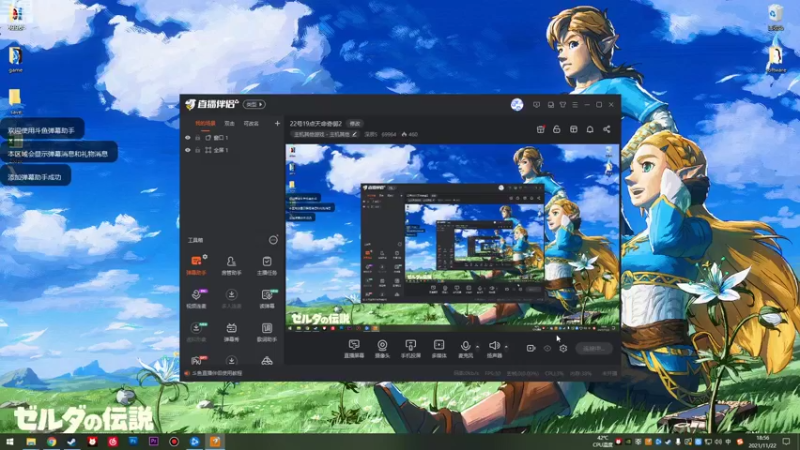Image resolution: width=800 pixels, height=450 pixels.
Task: Click the stream title 22号19点天命奇御2
Action: pos(315,123)
